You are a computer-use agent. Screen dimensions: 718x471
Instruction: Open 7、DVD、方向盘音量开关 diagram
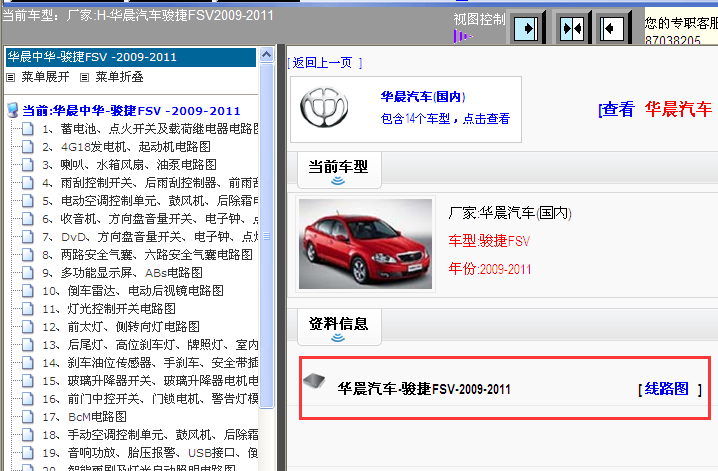click(150, 236)
